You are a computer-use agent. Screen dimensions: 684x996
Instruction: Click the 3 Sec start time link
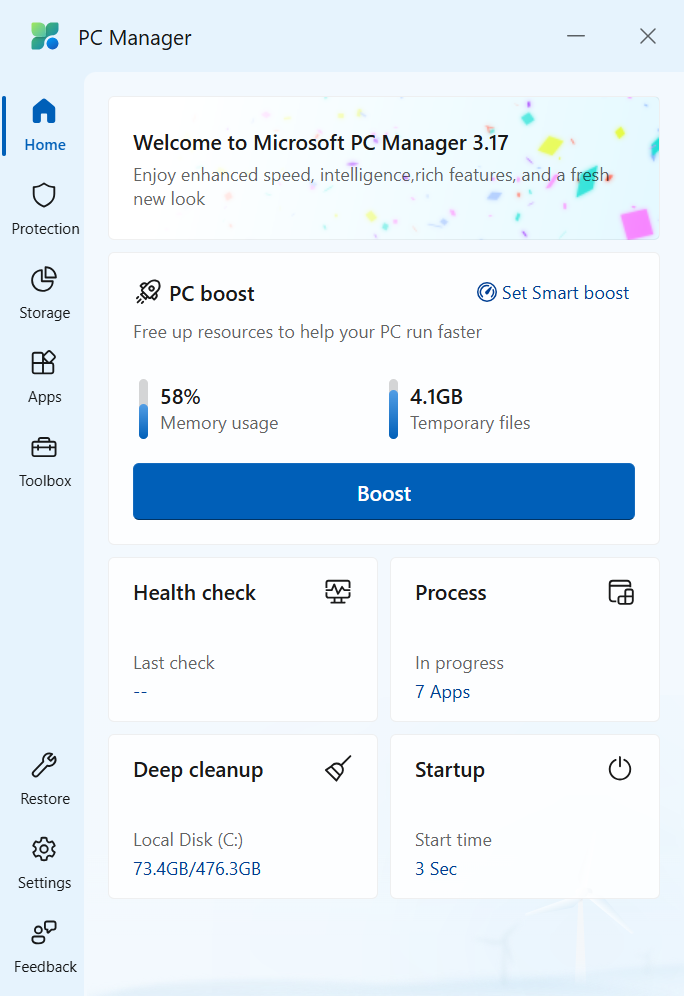tap(436, 868)
